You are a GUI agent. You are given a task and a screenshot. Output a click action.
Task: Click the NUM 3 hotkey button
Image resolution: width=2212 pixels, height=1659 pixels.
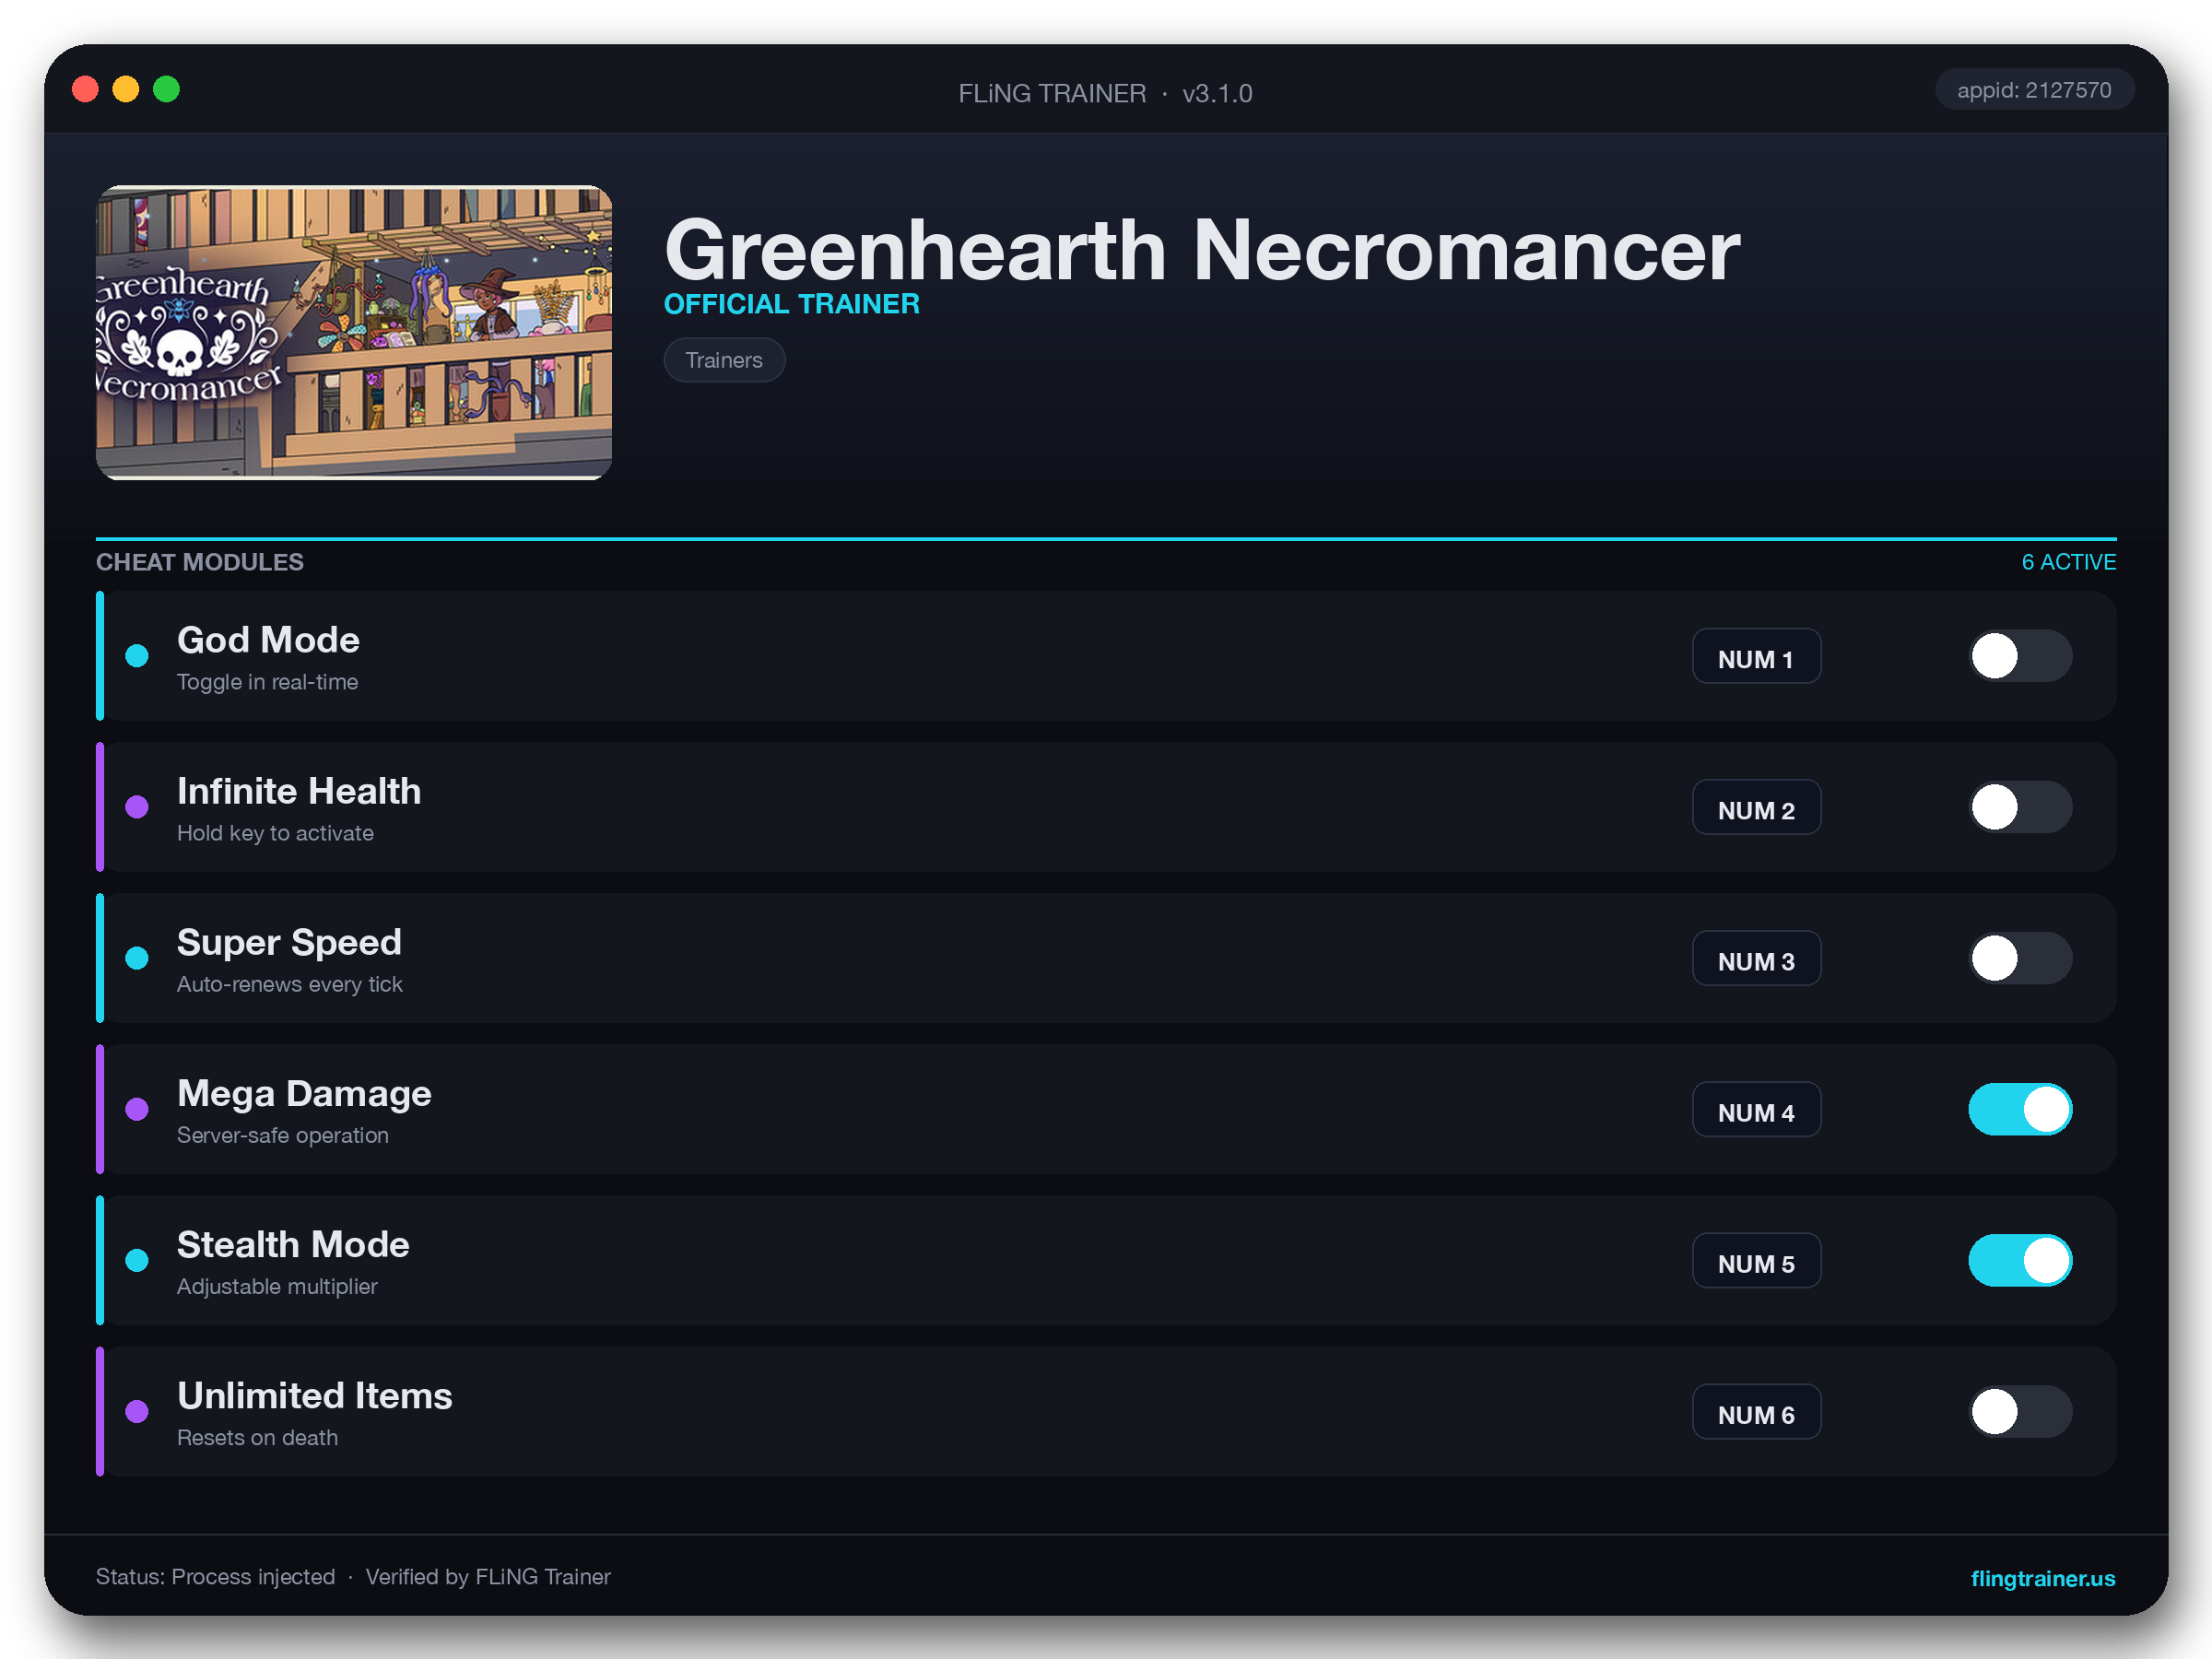pos(1756,958)
